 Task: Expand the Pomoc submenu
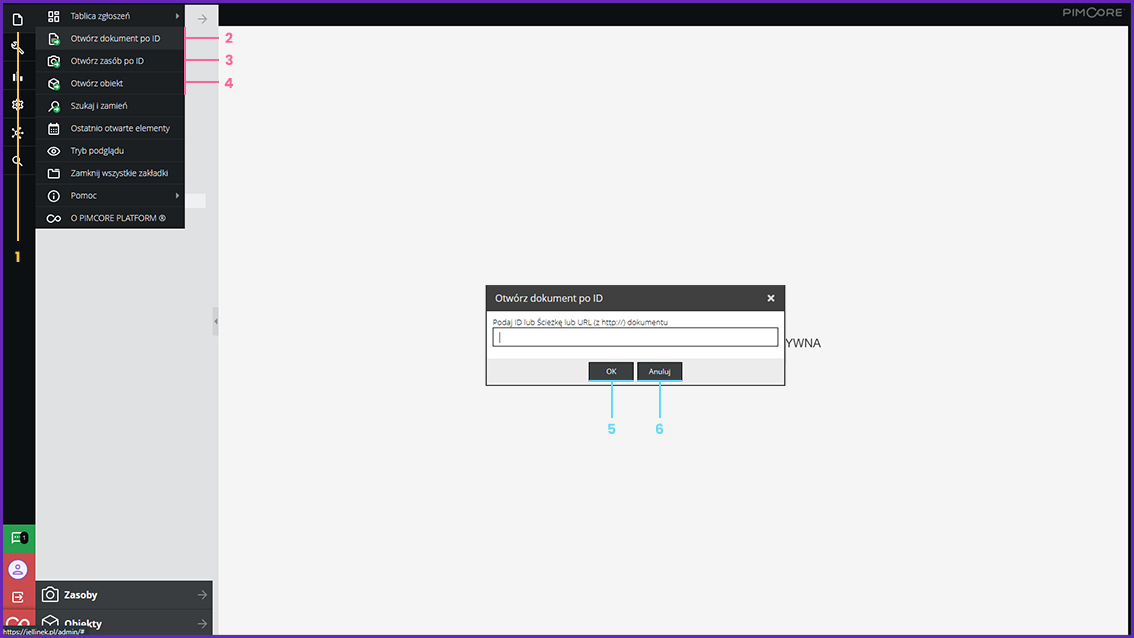tap(110, 196)
